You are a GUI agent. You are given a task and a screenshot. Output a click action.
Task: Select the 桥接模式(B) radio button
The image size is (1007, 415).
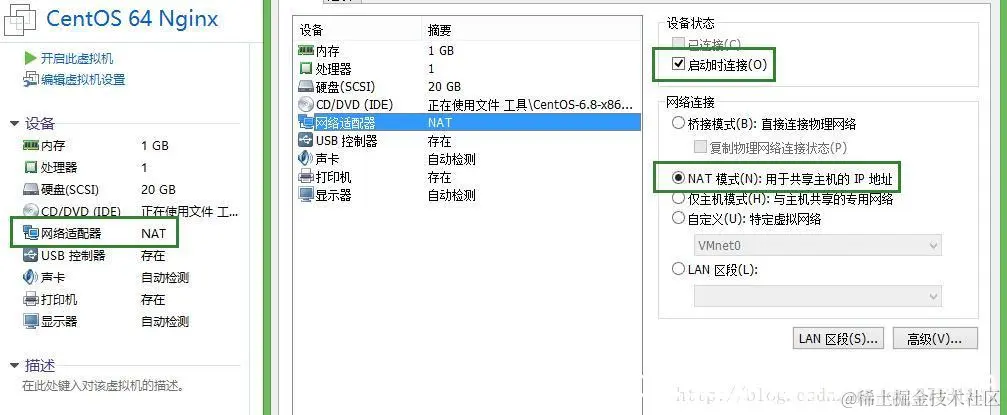678,123
